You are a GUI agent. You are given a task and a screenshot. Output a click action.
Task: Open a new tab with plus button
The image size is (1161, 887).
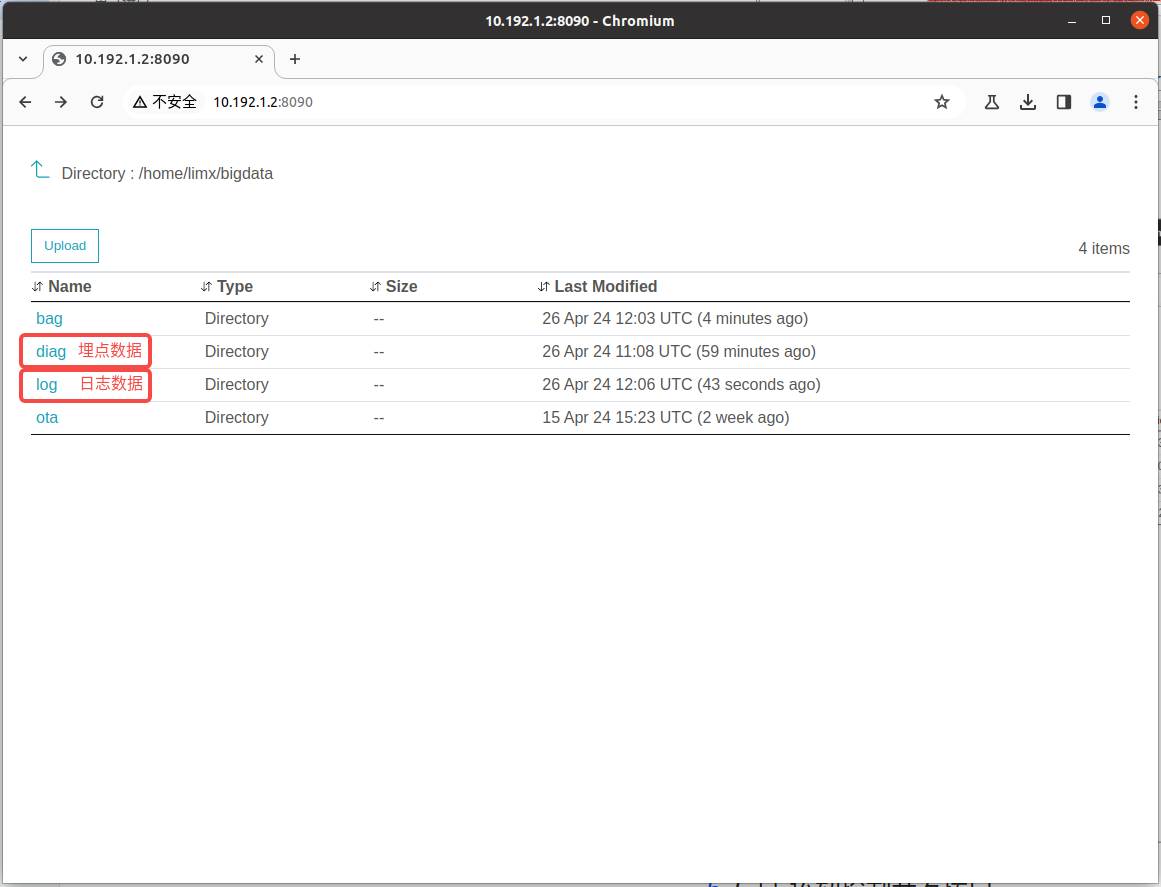click(x=295, y=59)
